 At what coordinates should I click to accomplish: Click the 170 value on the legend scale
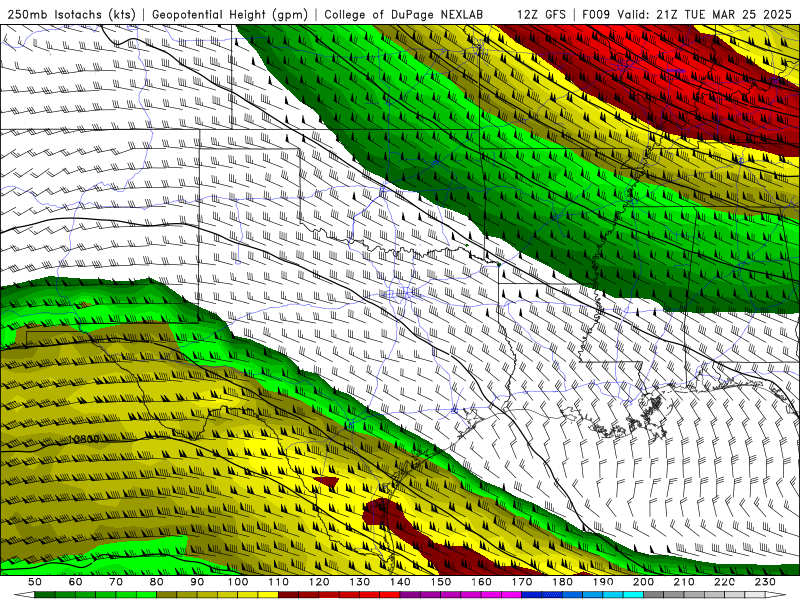[522, 582]
